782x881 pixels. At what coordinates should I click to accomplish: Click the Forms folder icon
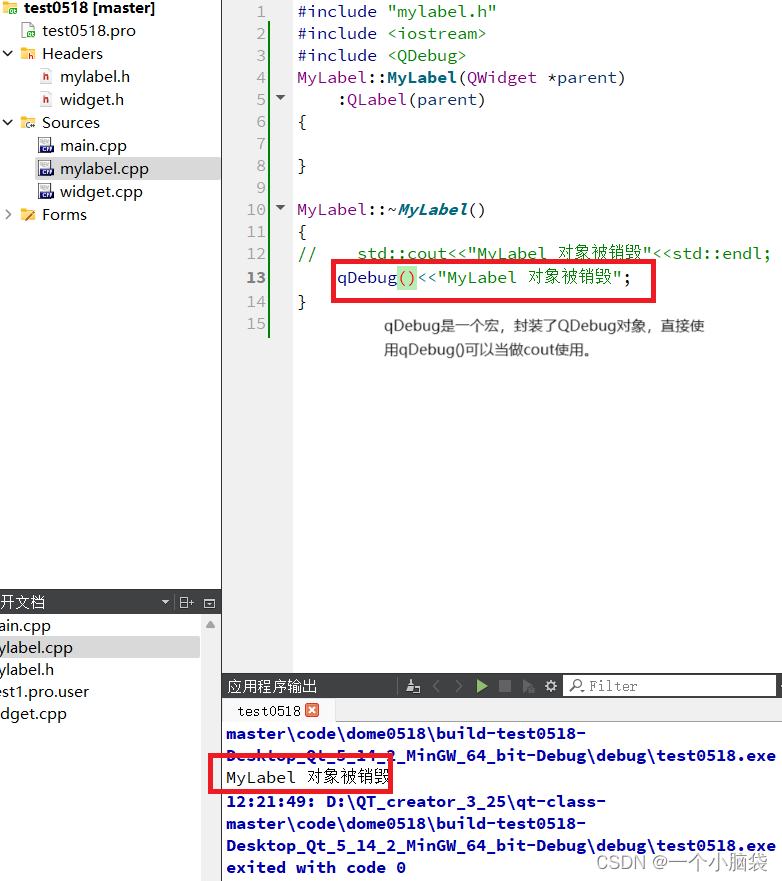tap(28, 215)
